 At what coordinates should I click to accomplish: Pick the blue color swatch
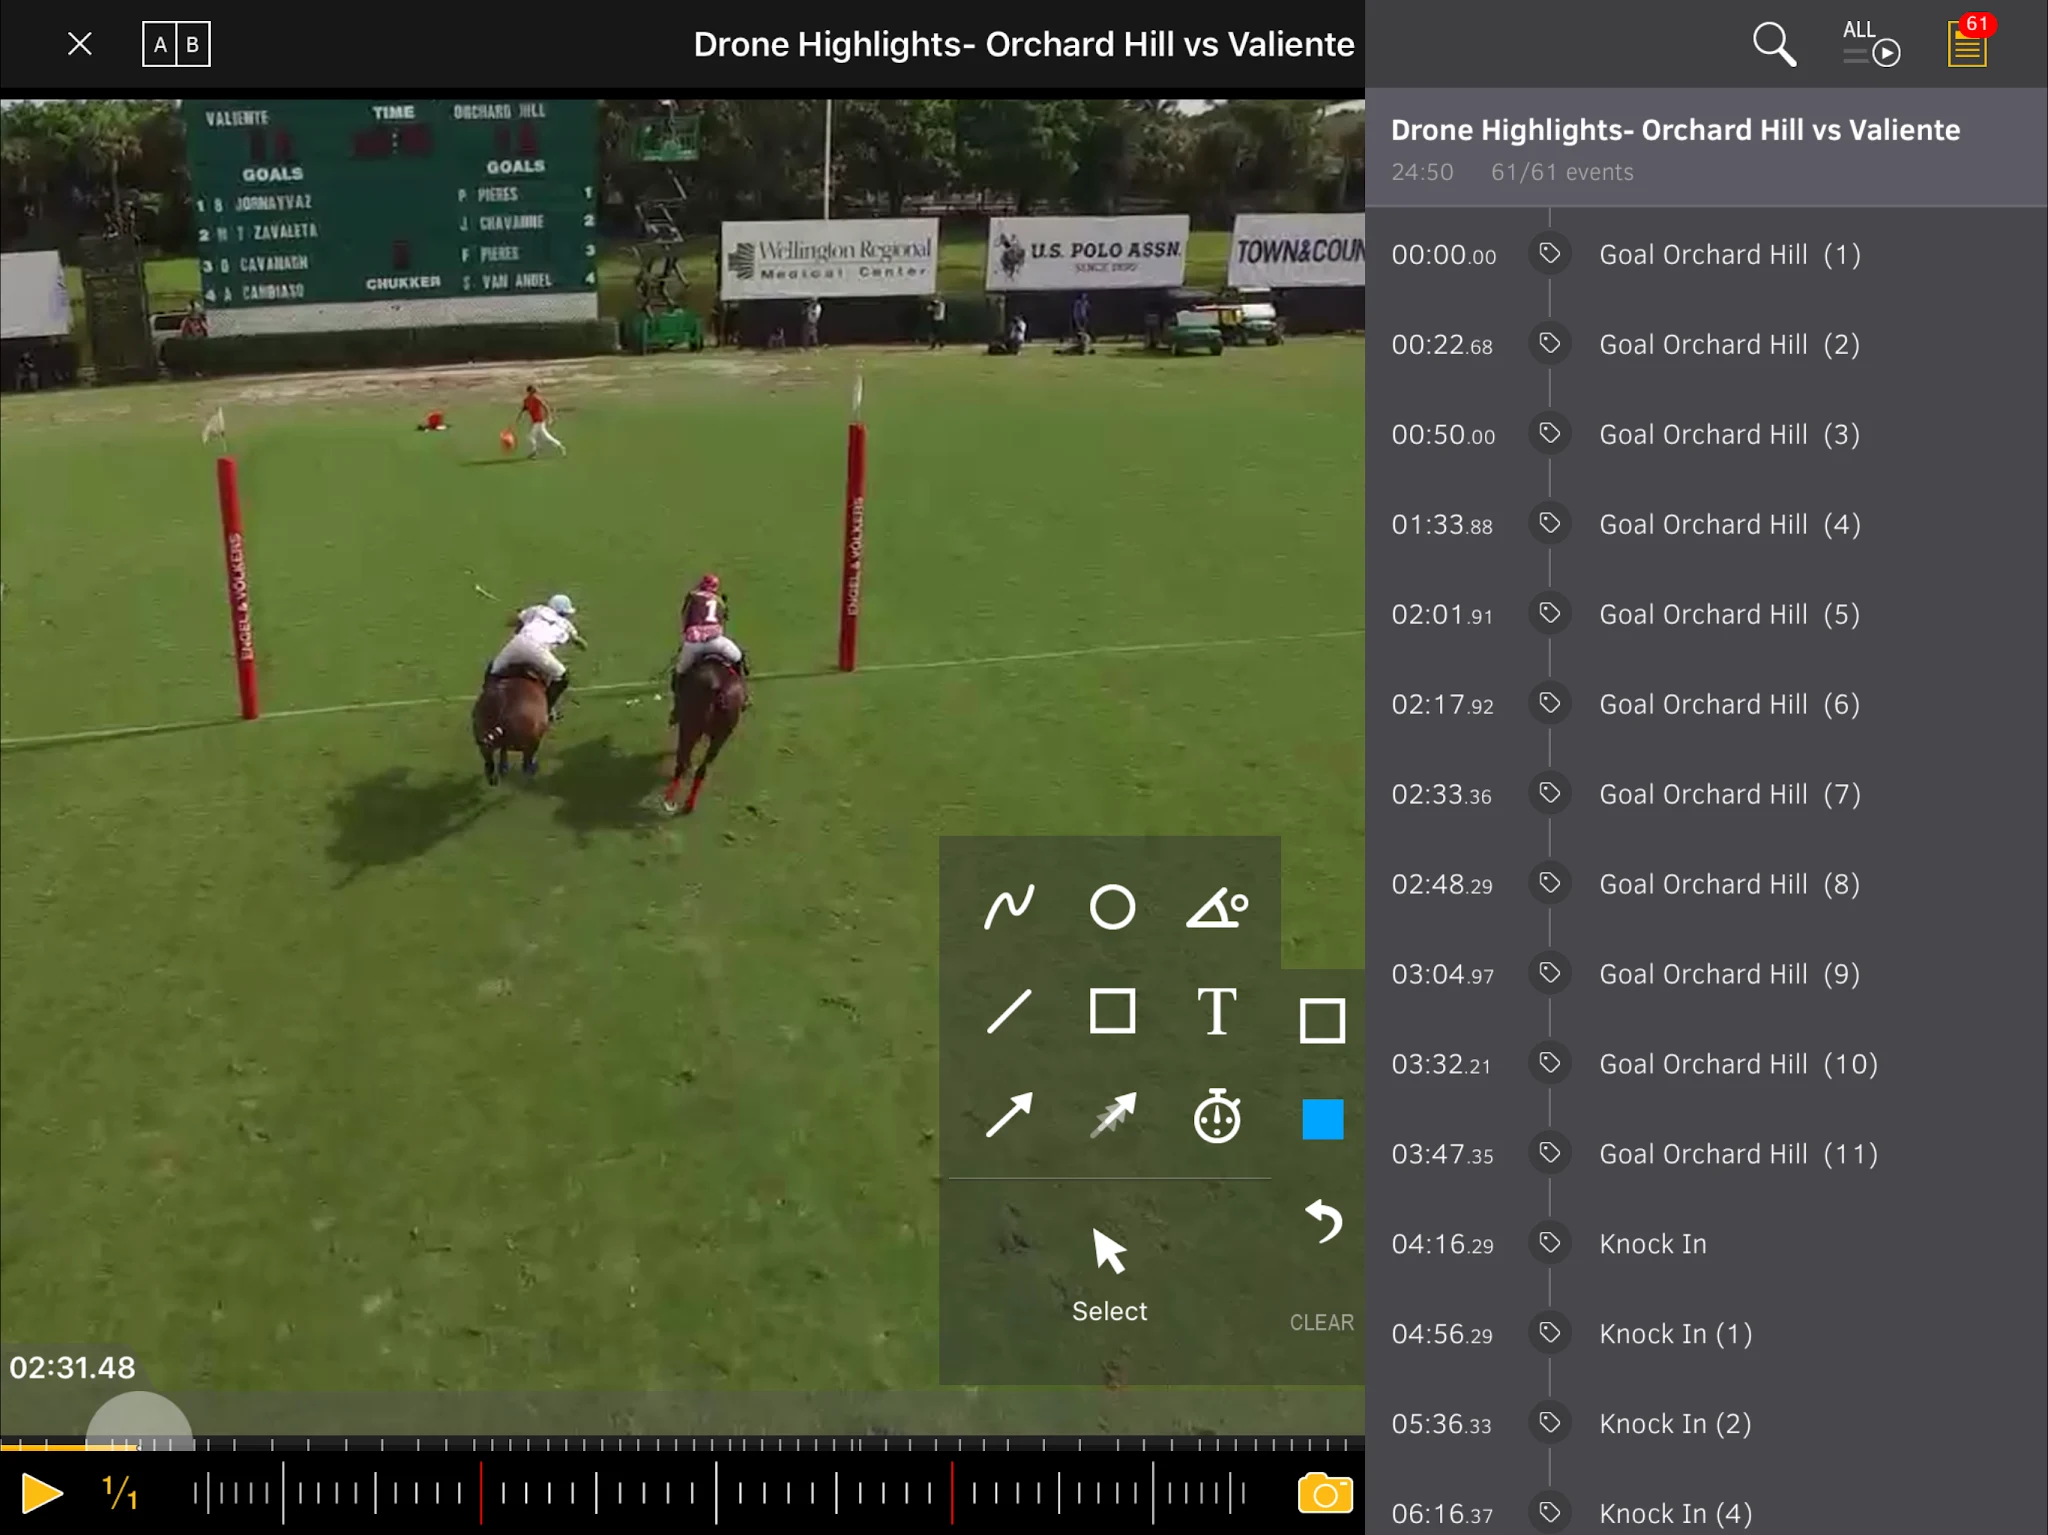[1322, 1119]
